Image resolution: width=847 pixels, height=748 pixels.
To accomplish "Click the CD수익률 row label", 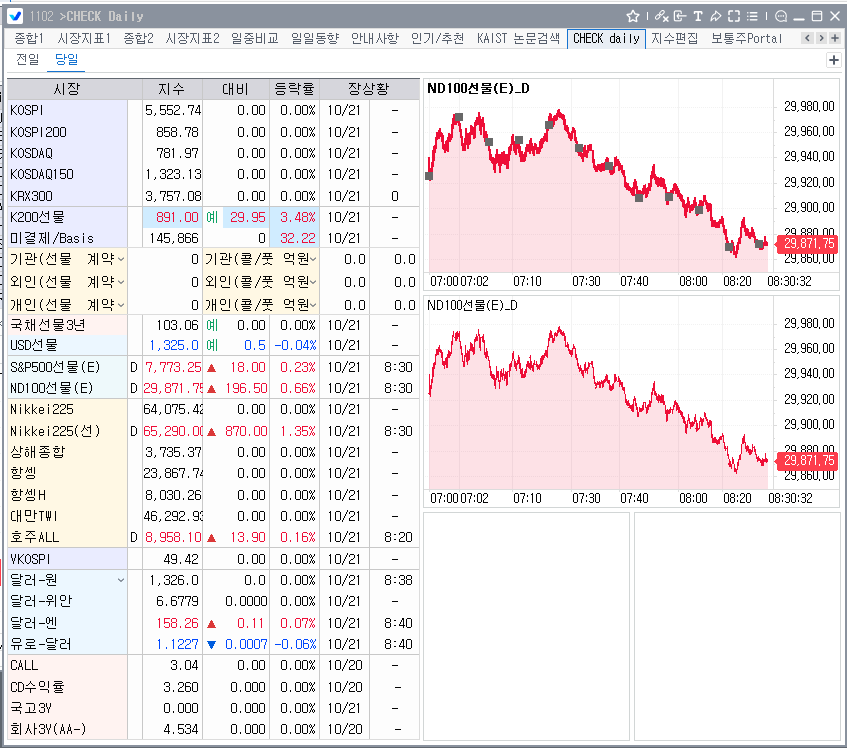I will click(x=37, y=687).
